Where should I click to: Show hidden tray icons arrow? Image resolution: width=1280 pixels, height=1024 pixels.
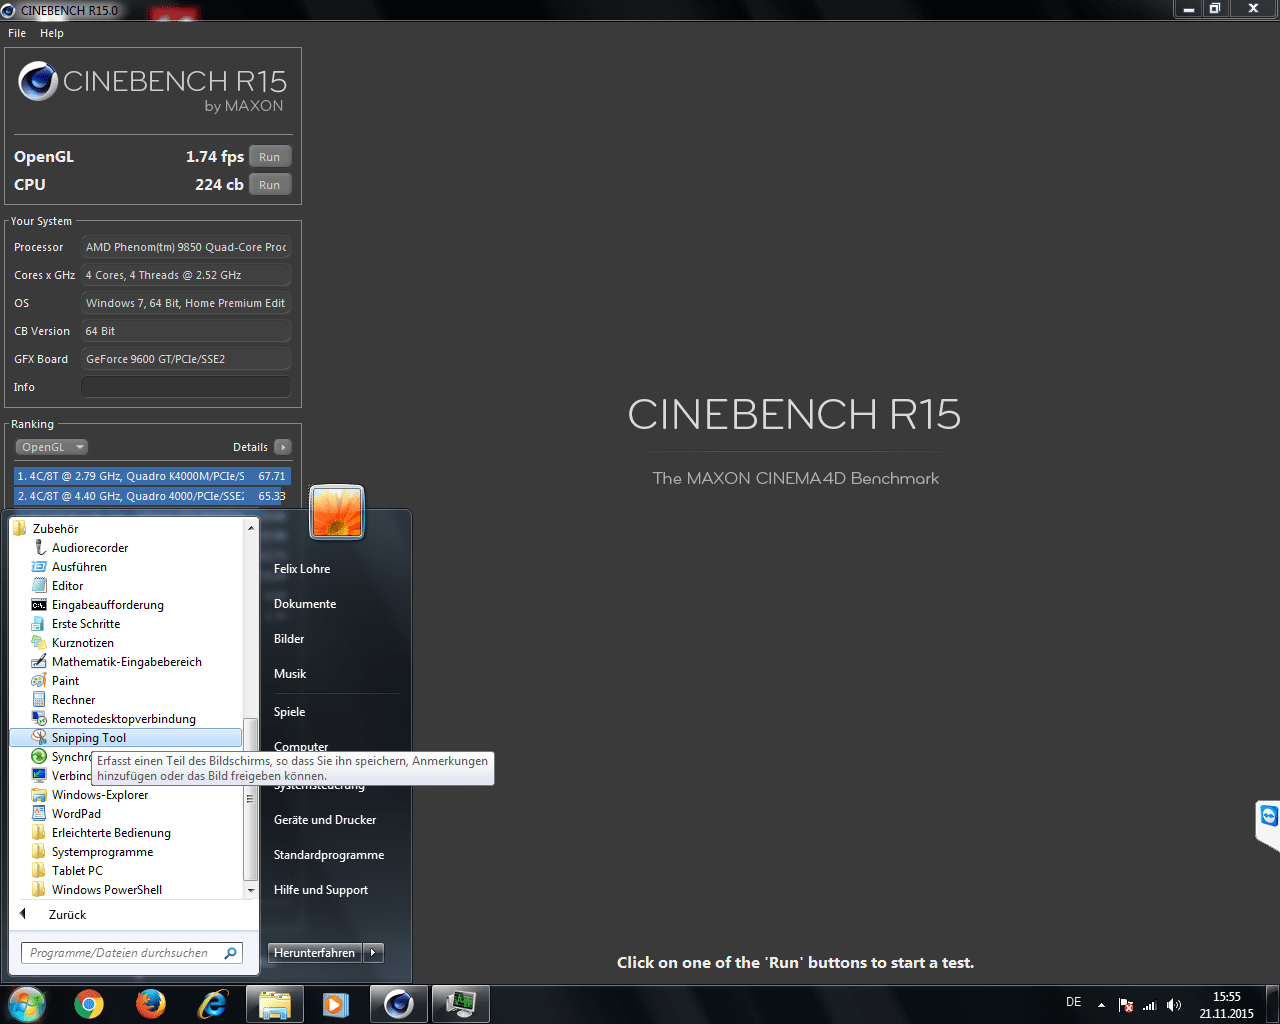coord(1101,1005)
